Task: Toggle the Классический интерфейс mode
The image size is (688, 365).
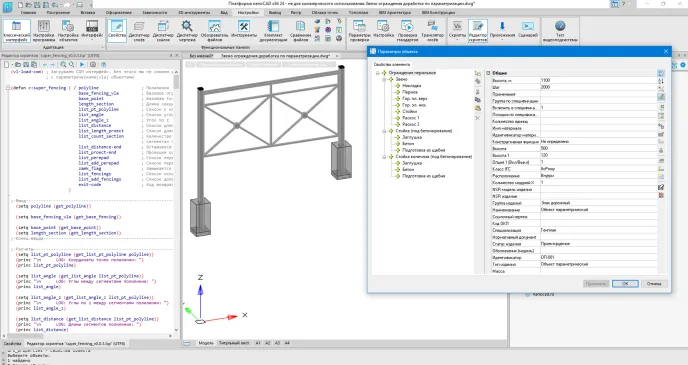Action: (x=16, y=31)
